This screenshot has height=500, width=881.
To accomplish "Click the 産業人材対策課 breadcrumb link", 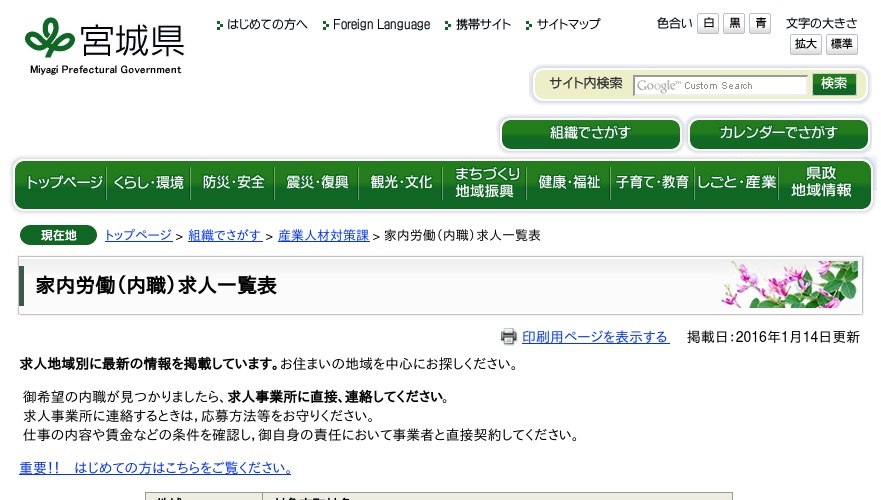I will click(x=323, y=235).
